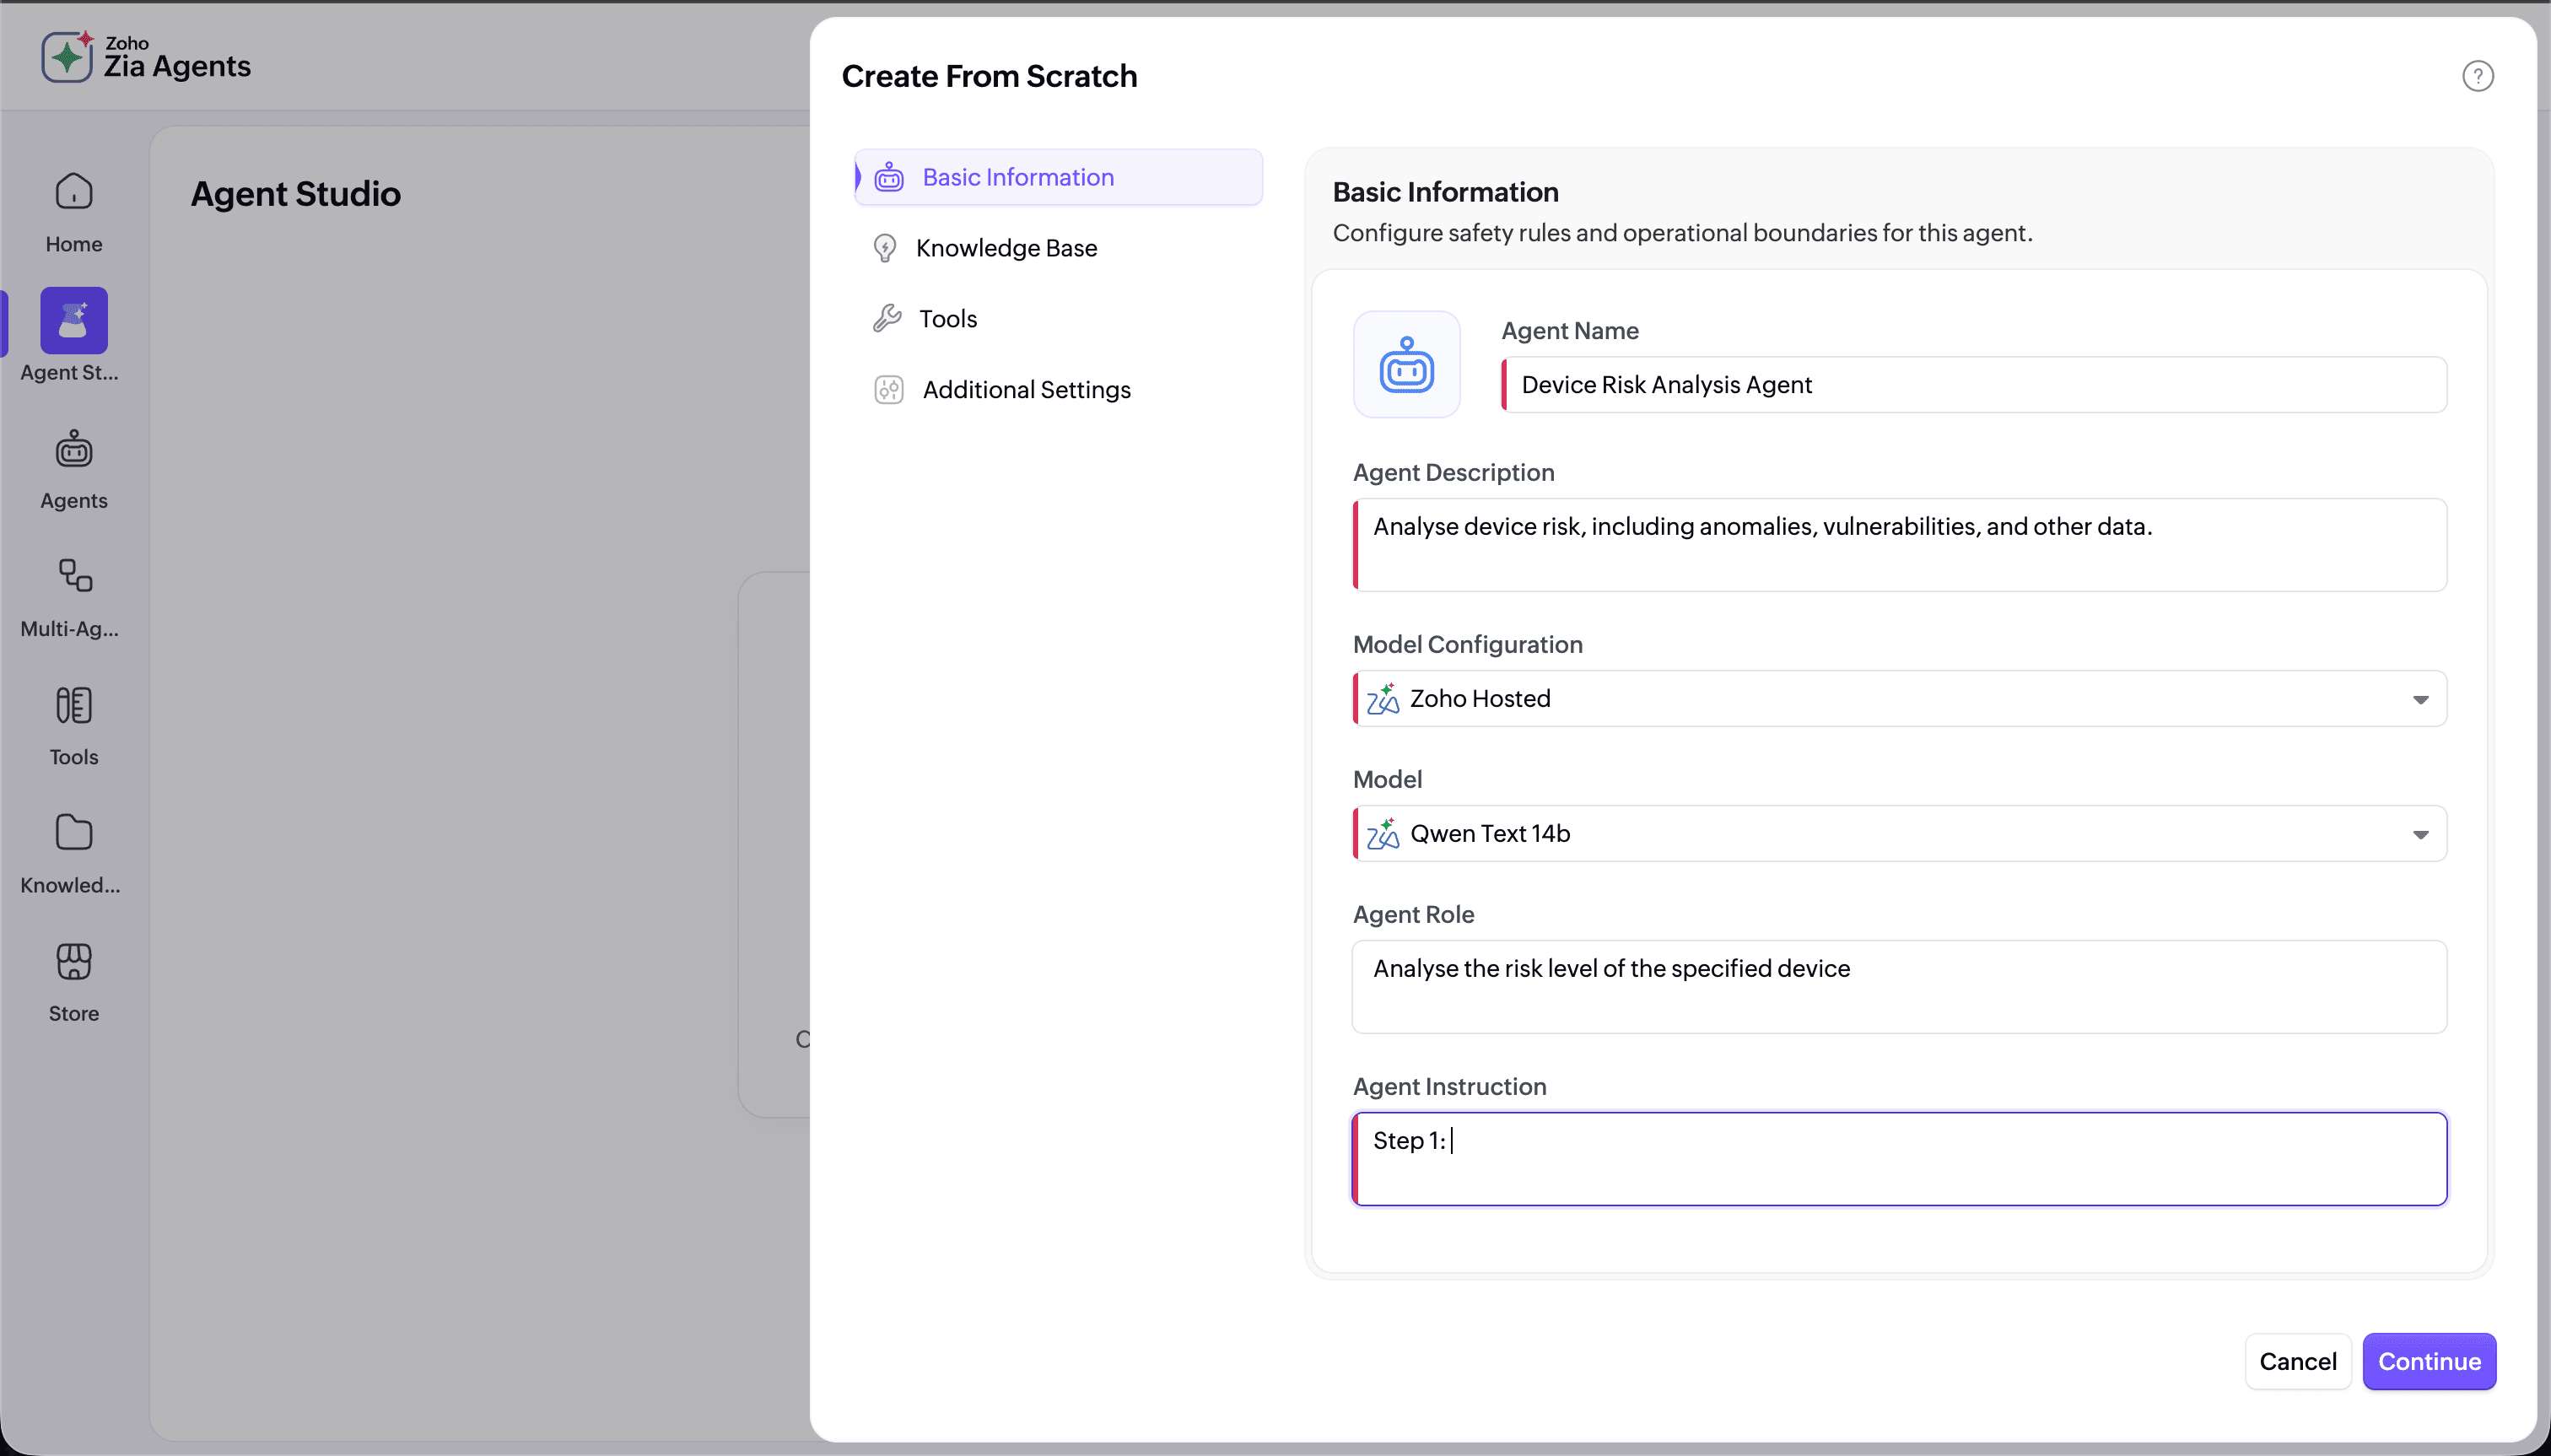Click the Additional Settings sliders icon
This screenshot has height=1456, width=2551.
tap(889, 389)
